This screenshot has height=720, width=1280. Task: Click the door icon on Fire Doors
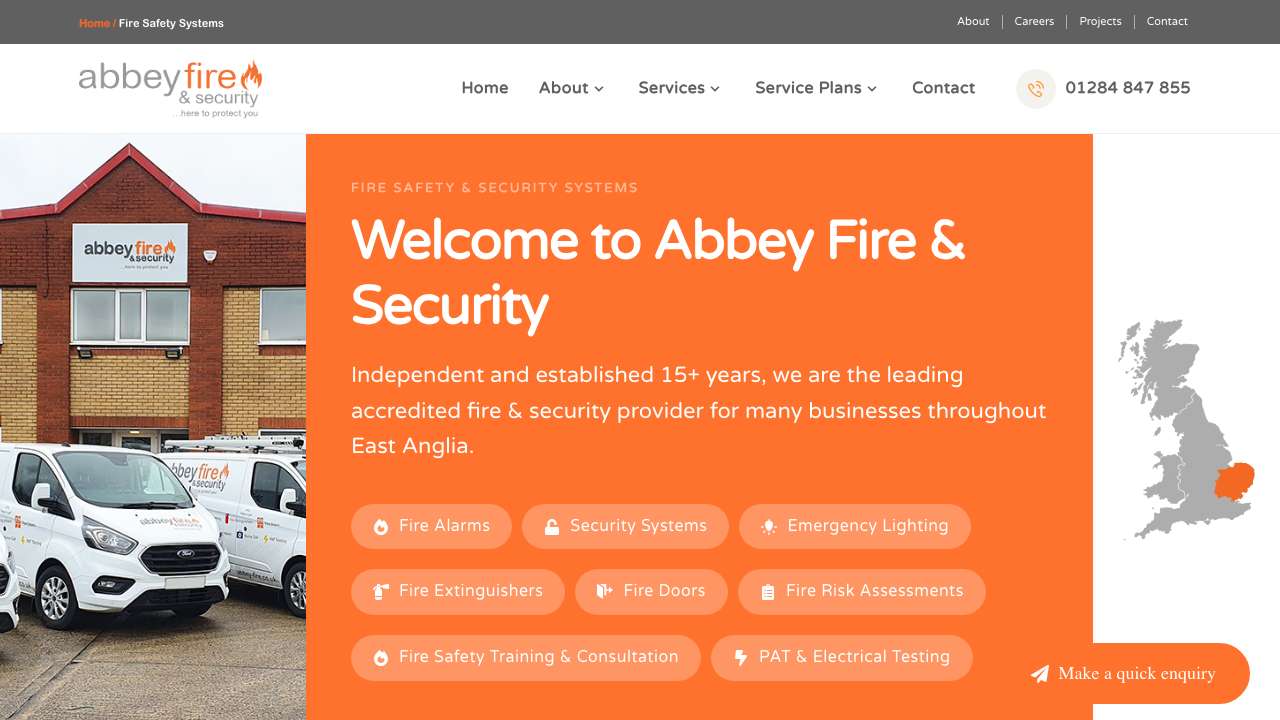[x=604, y=592]
